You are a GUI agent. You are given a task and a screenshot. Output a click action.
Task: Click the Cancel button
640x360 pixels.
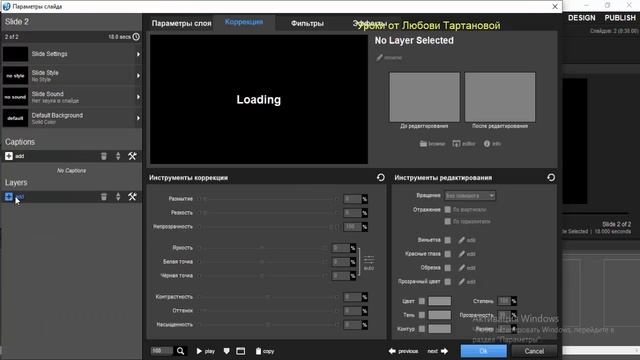[x=534, y=351]
